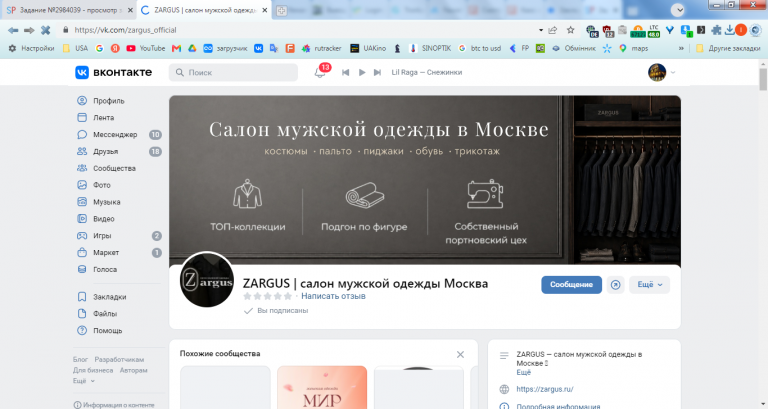Bookmark this page with star icon
Viewport: 768px width, 409px height.
pyautogui.click(x=571, y=30)
